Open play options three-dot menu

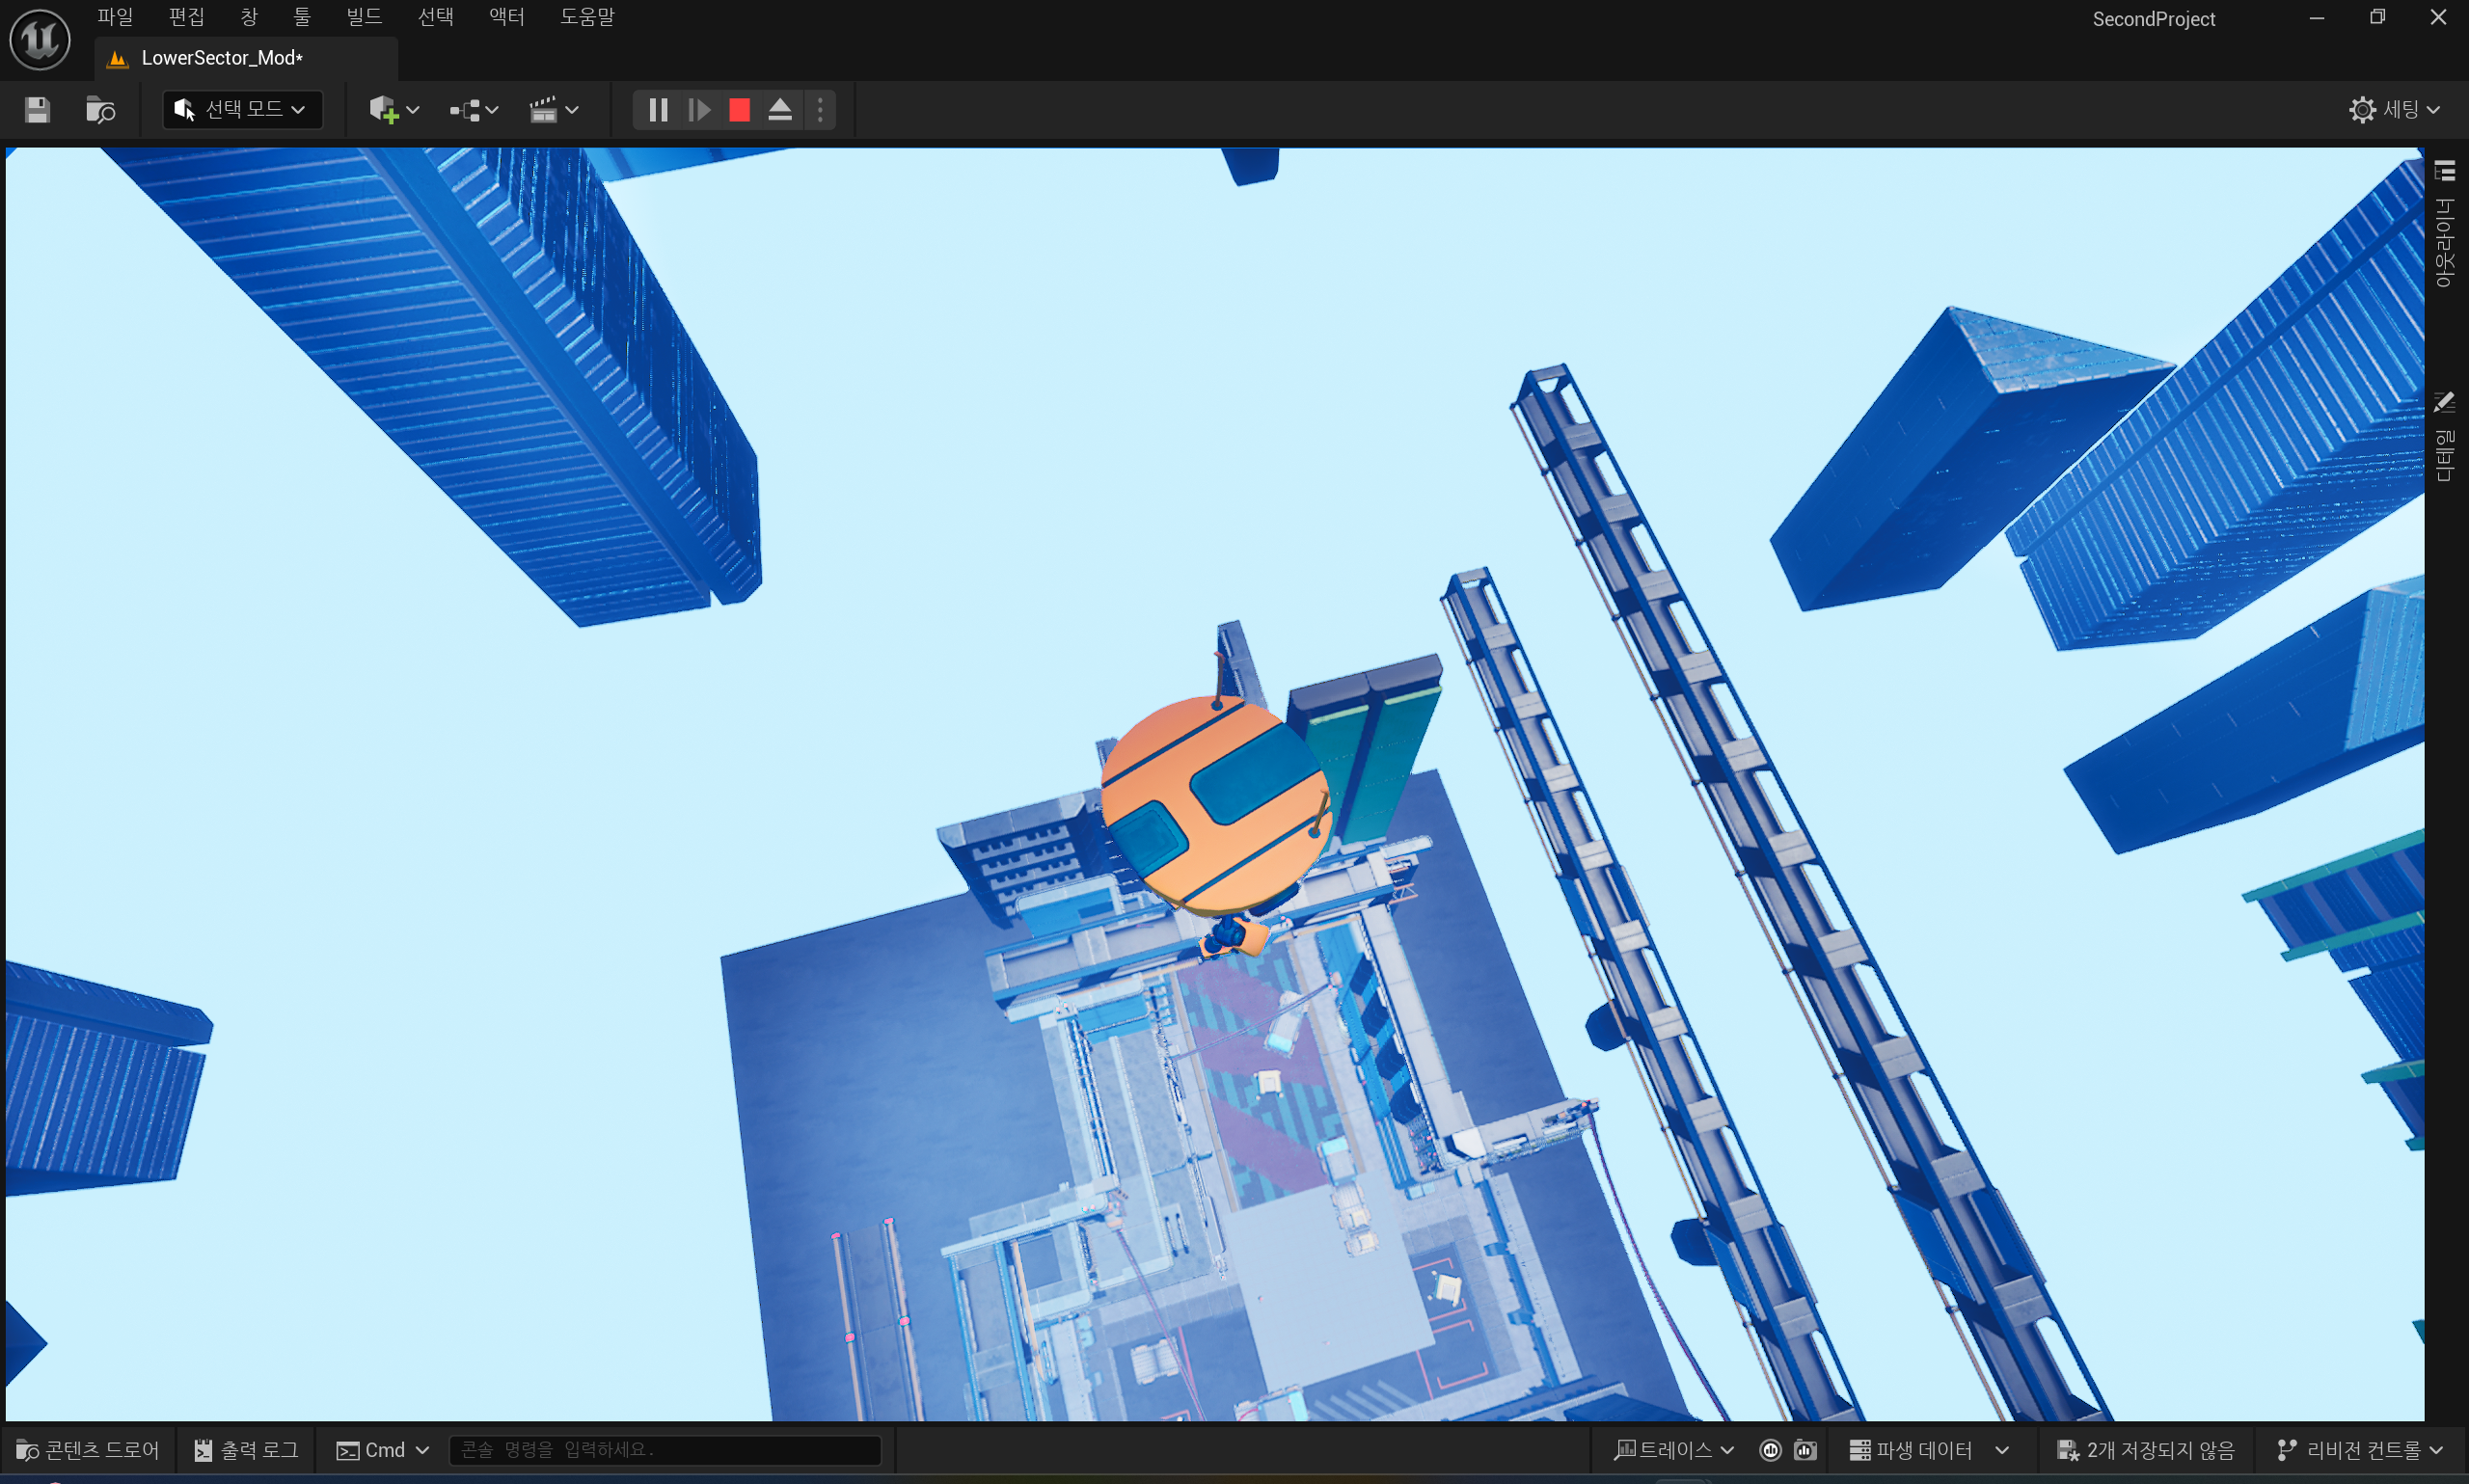pos(820,110)
